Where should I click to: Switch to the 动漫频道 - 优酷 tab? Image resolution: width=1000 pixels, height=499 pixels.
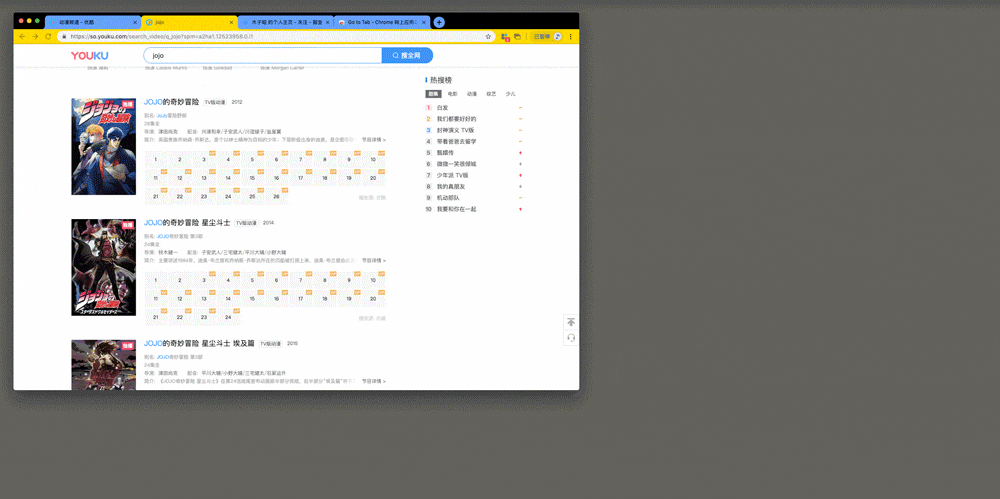[x=92, y=22]
